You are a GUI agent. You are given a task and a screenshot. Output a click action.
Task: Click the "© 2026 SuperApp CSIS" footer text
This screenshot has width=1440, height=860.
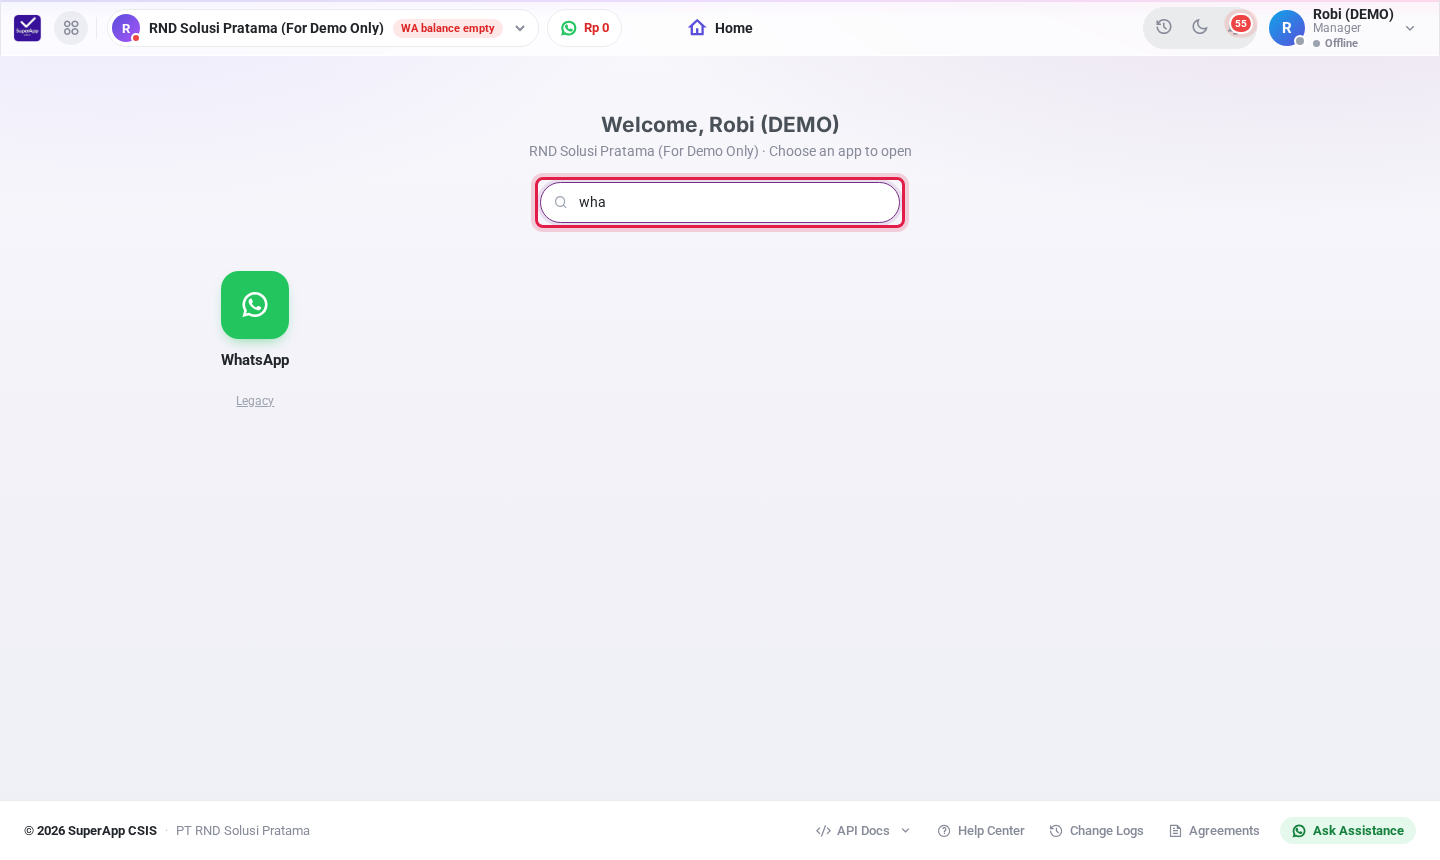point(91,831)
